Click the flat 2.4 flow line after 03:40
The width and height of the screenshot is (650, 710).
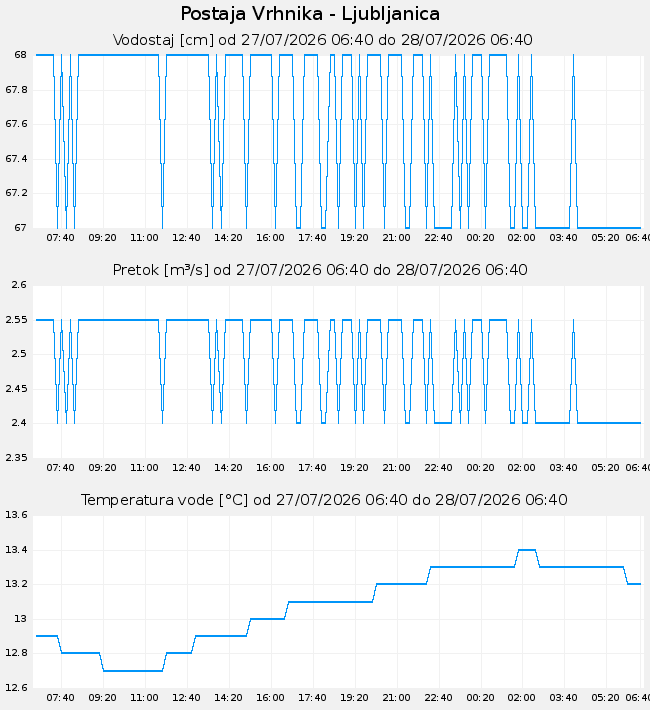[609, 423]
